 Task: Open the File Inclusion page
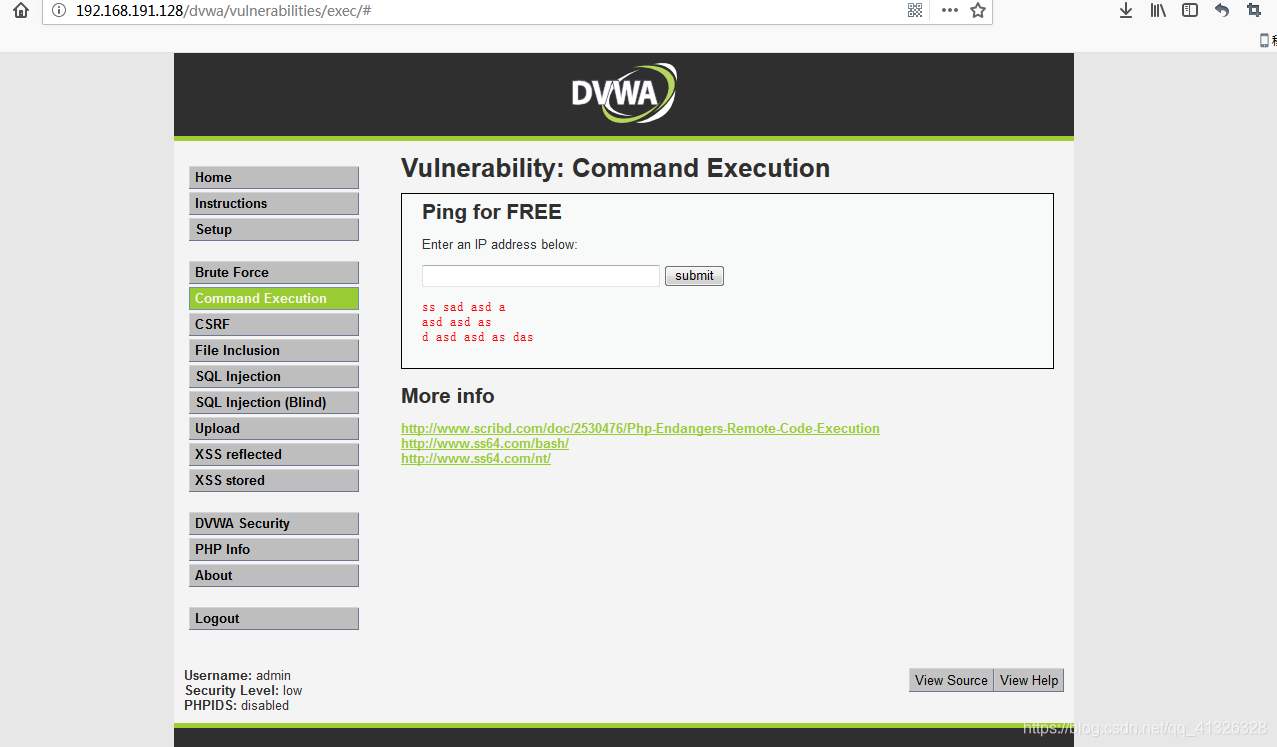point(273,350)
